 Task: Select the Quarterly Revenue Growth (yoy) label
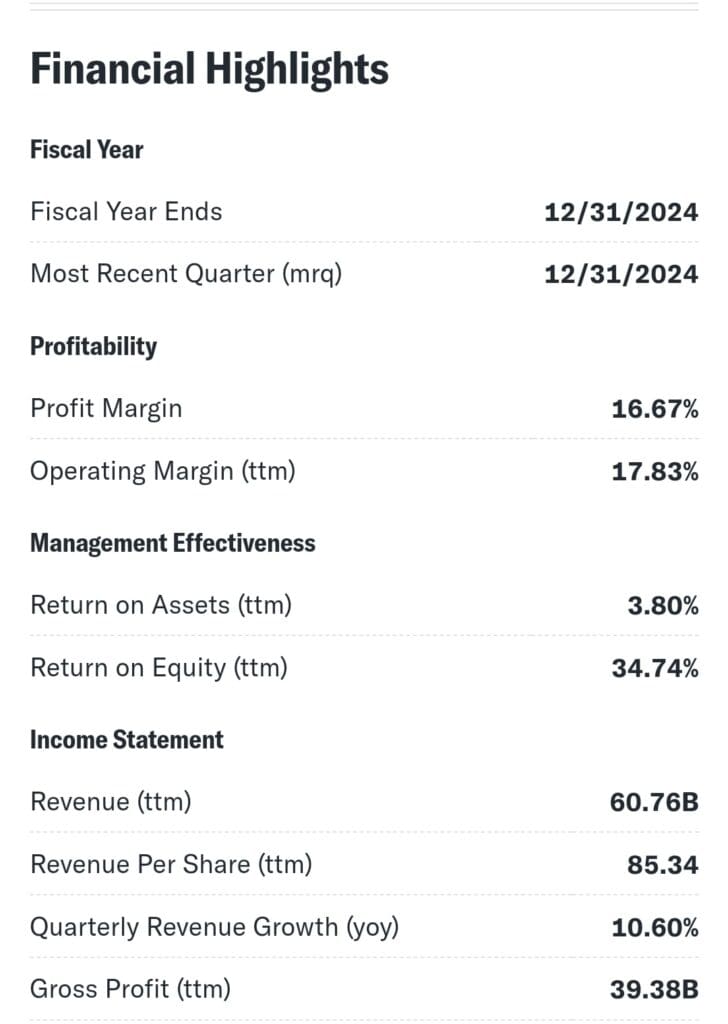214,927
